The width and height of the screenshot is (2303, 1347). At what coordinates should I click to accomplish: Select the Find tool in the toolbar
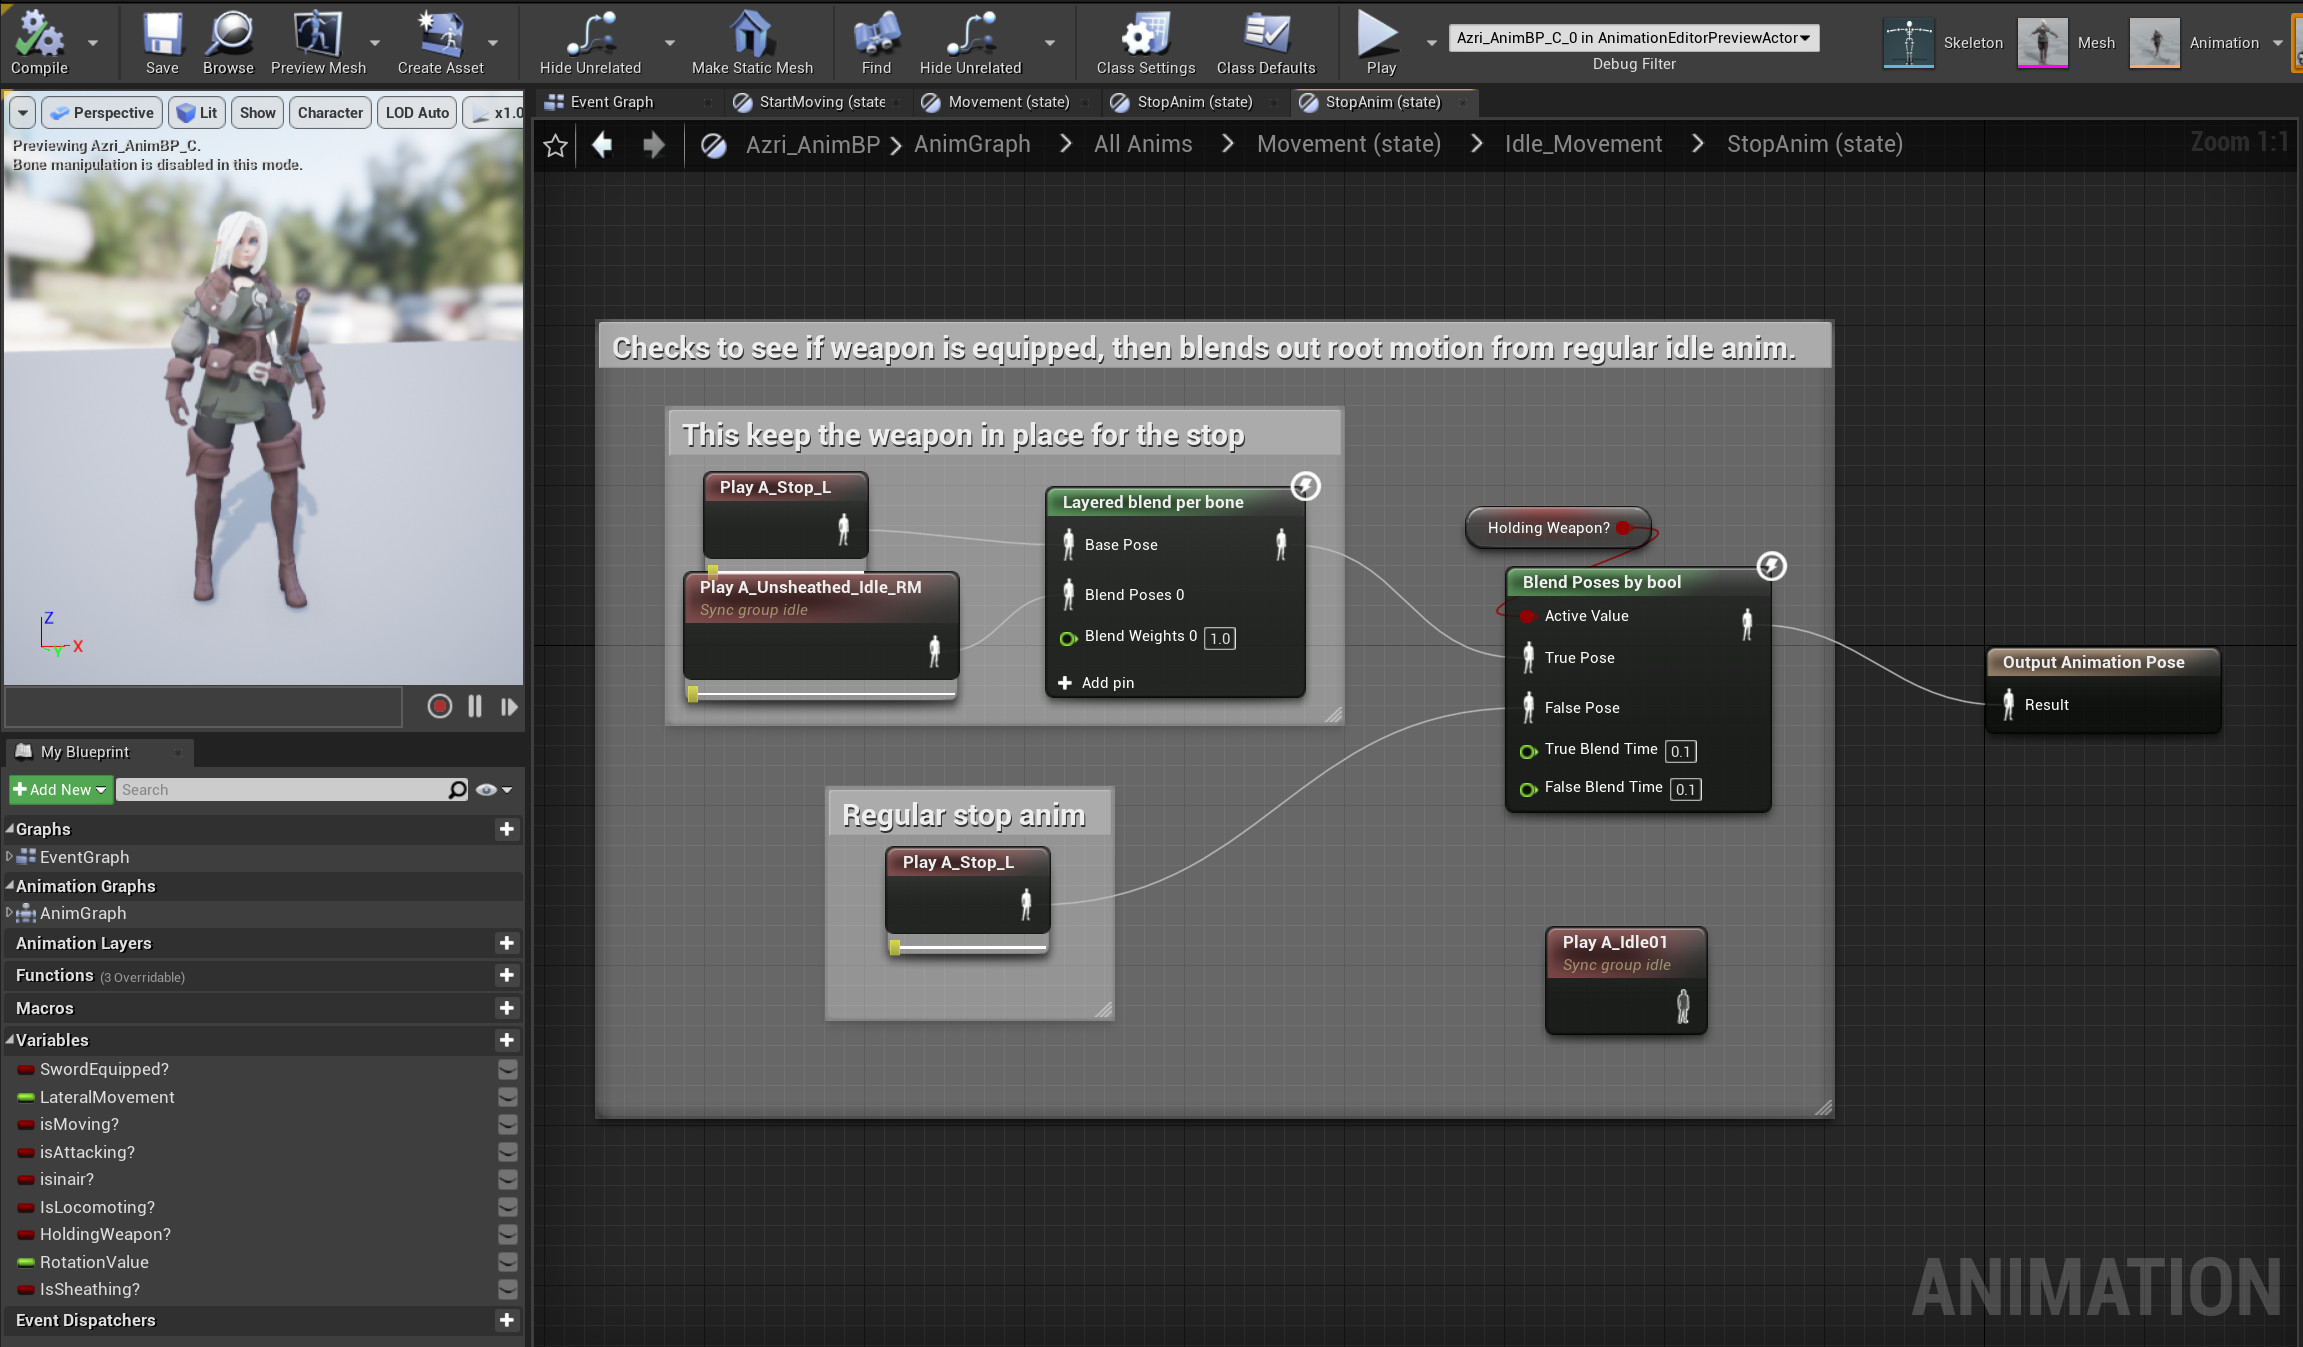[x=875, y=42]
